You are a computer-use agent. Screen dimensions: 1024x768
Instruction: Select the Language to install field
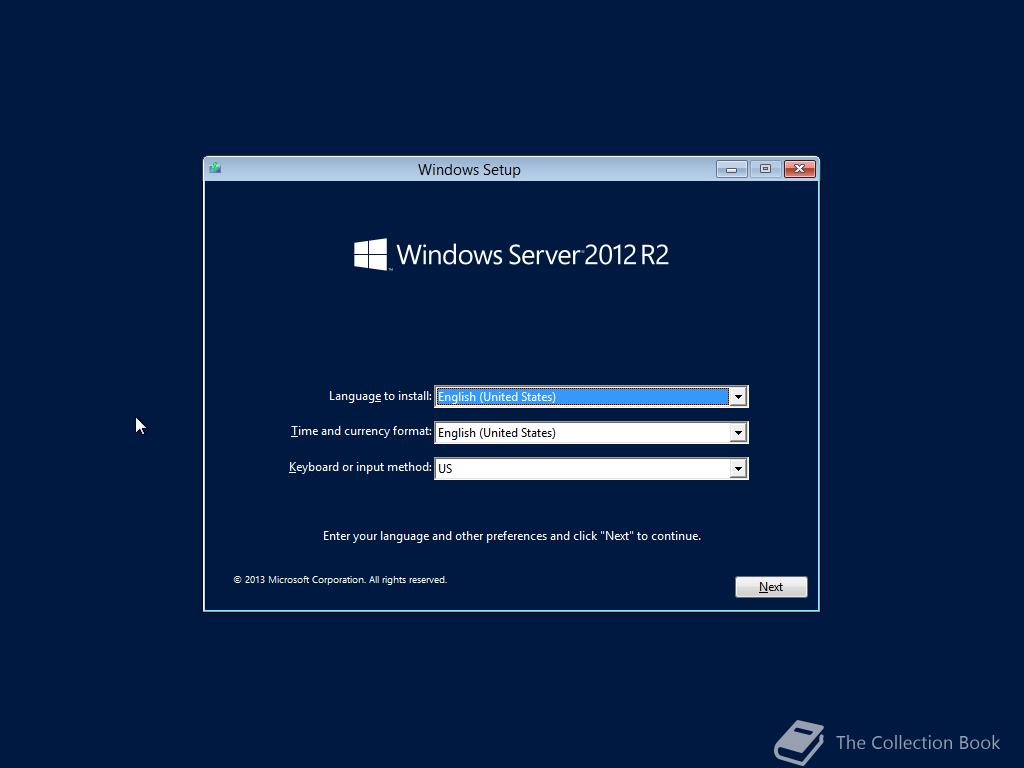(x=591, y=396)
